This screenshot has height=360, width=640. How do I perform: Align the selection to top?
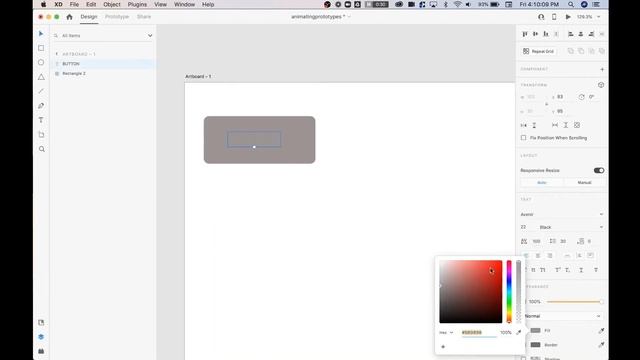[525, 34]
